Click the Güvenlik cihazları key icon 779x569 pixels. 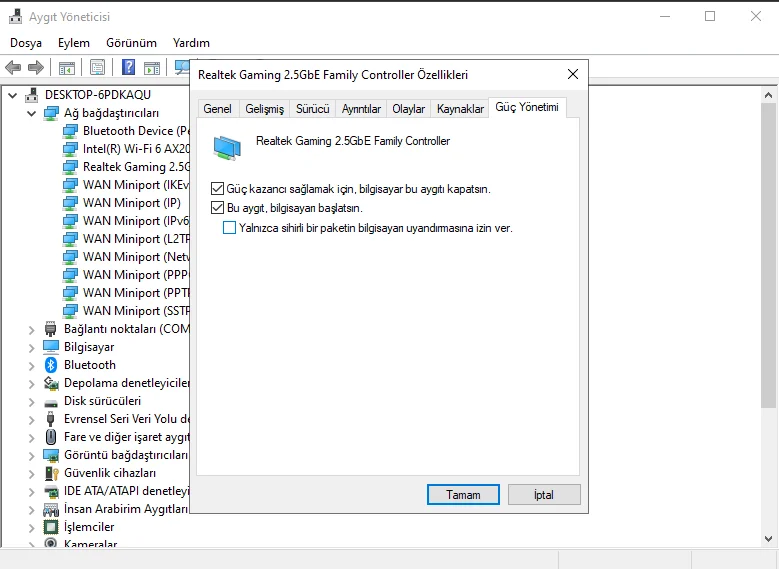(x=52, y=473)
